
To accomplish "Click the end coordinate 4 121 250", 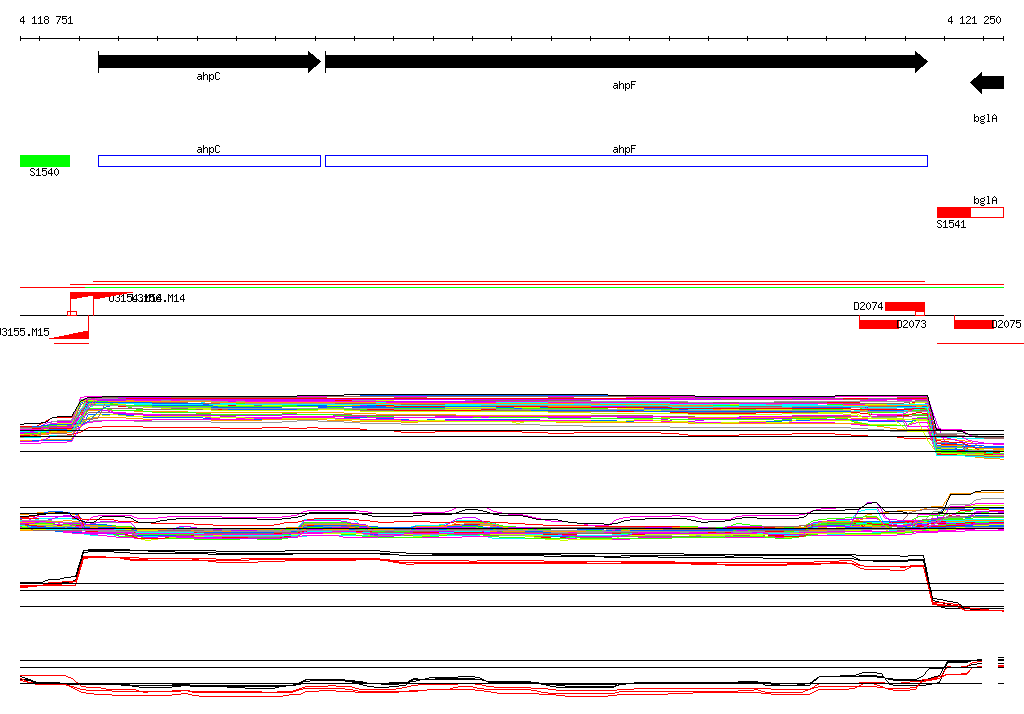I will 974,20.
